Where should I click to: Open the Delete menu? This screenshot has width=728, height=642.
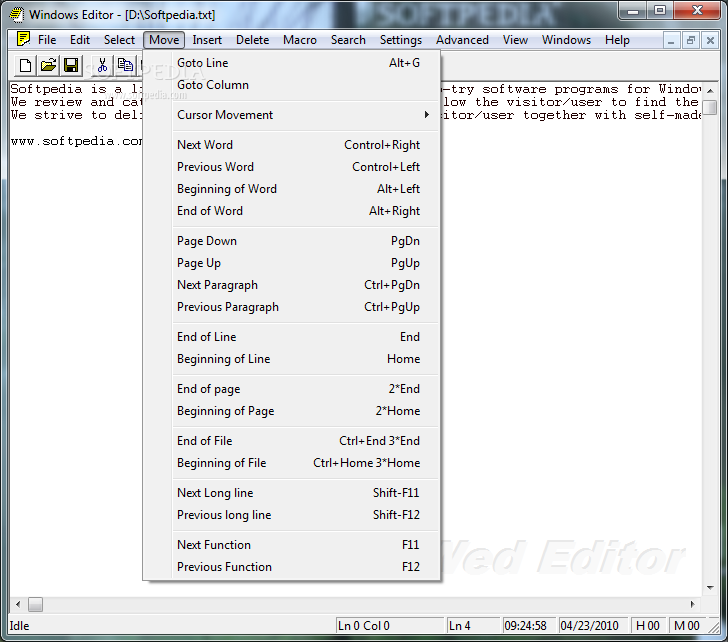point(253,40)
